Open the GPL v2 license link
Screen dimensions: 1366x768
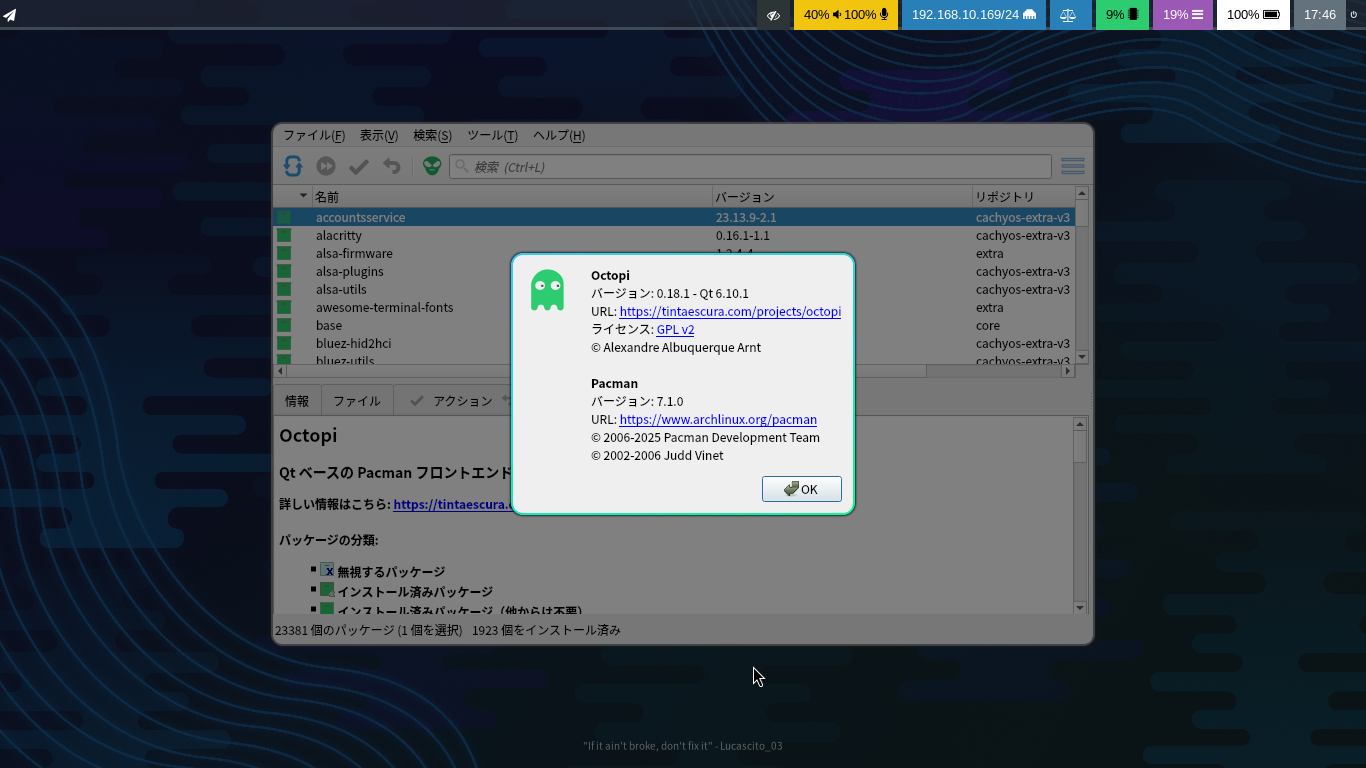675,329
